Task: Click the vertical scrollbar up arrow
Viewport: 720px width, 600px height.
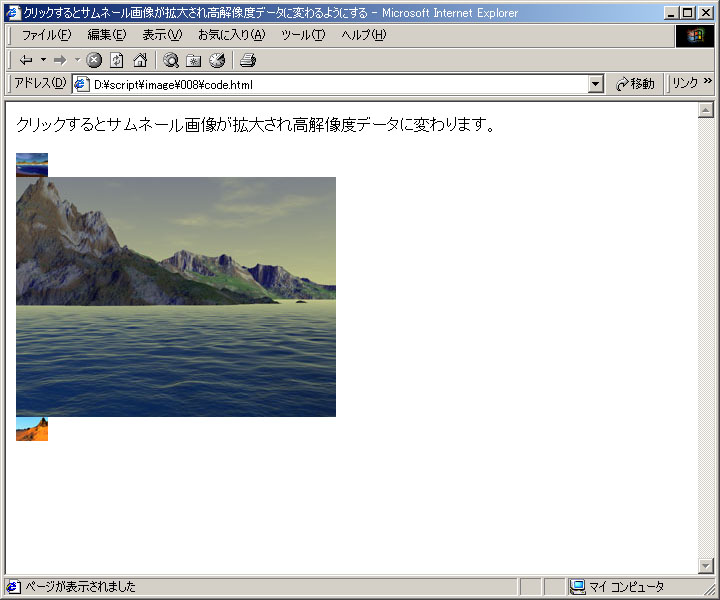Action: [x=706, y=110]
